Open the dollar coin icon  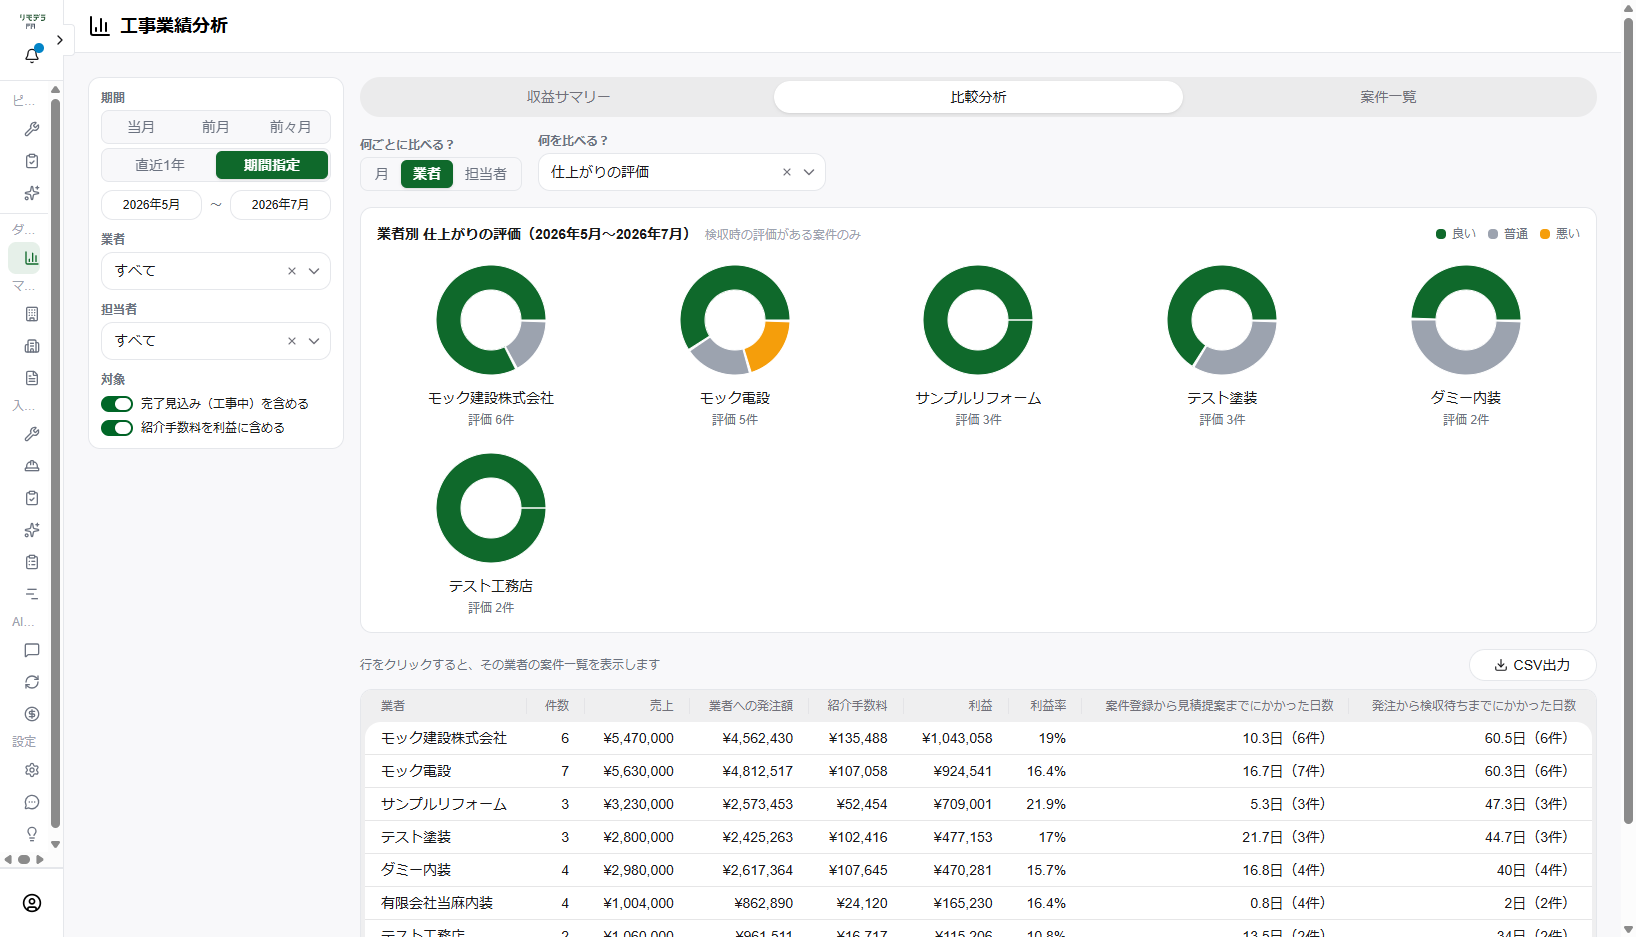point(32,714)
